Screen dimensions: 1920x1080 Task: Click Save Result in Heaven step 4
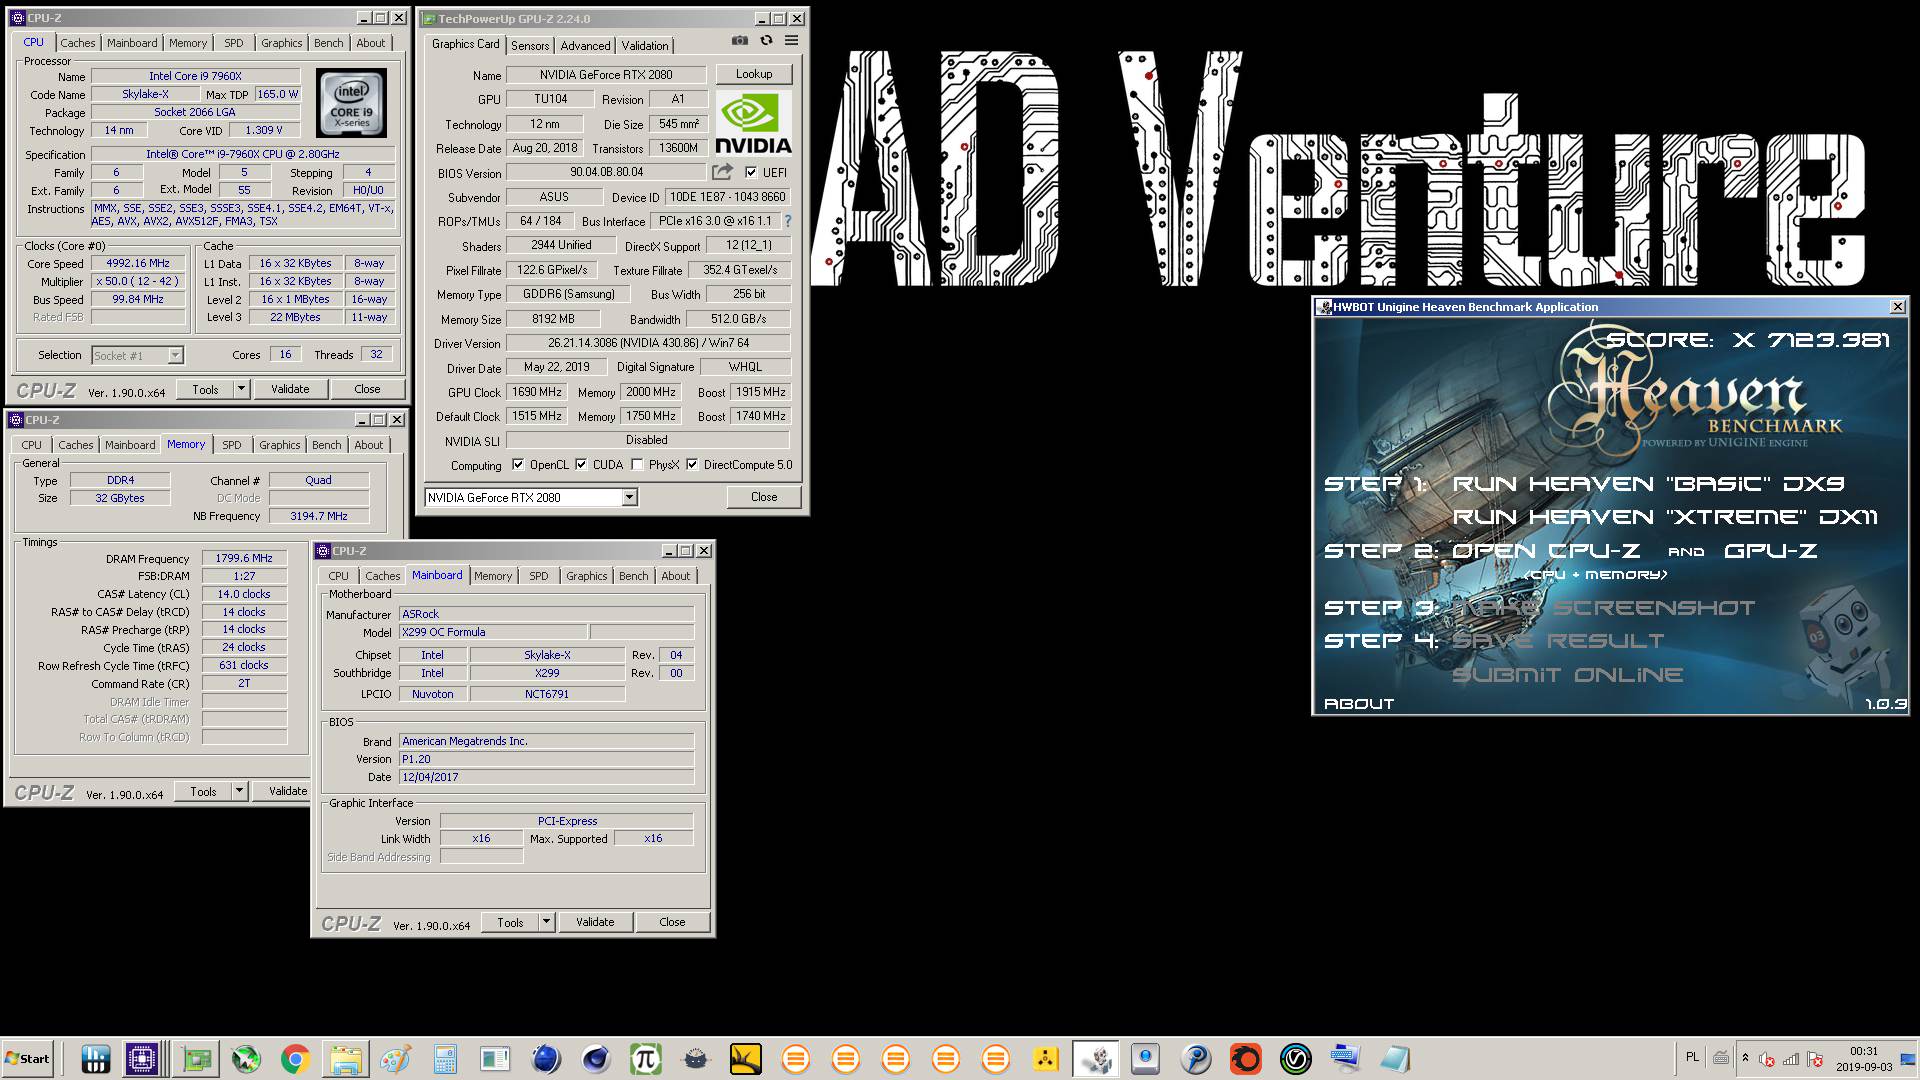click(x=1558, y=641)
